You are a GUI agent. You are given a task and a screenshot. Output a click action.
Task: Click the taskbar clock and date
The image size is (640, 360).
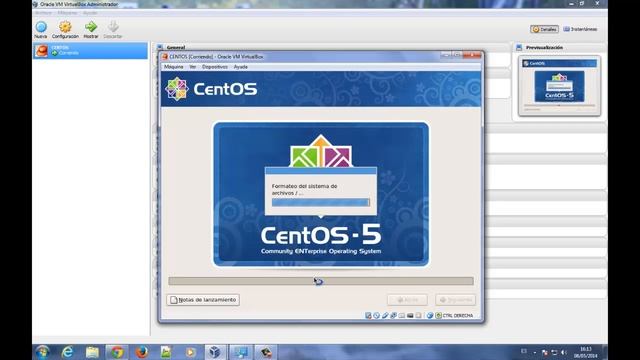pos(586,353)
